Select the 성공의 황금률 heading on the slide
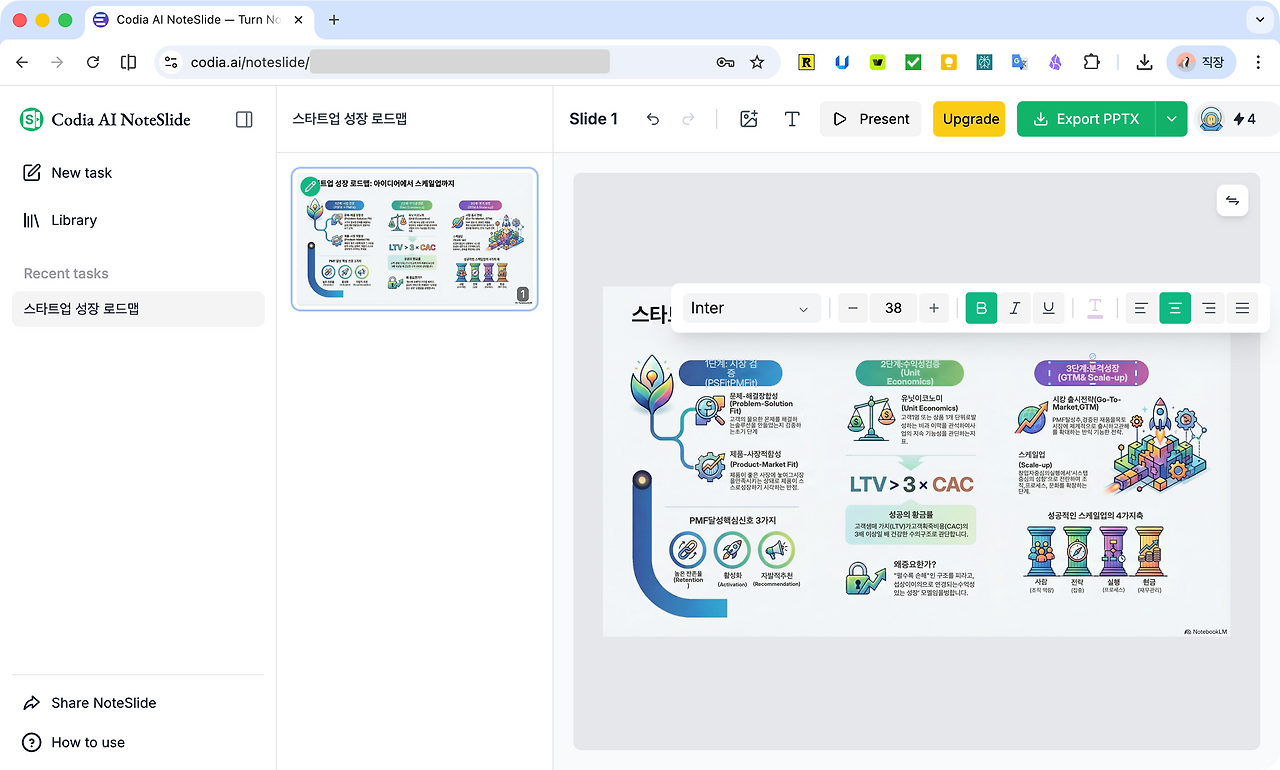 909,514
